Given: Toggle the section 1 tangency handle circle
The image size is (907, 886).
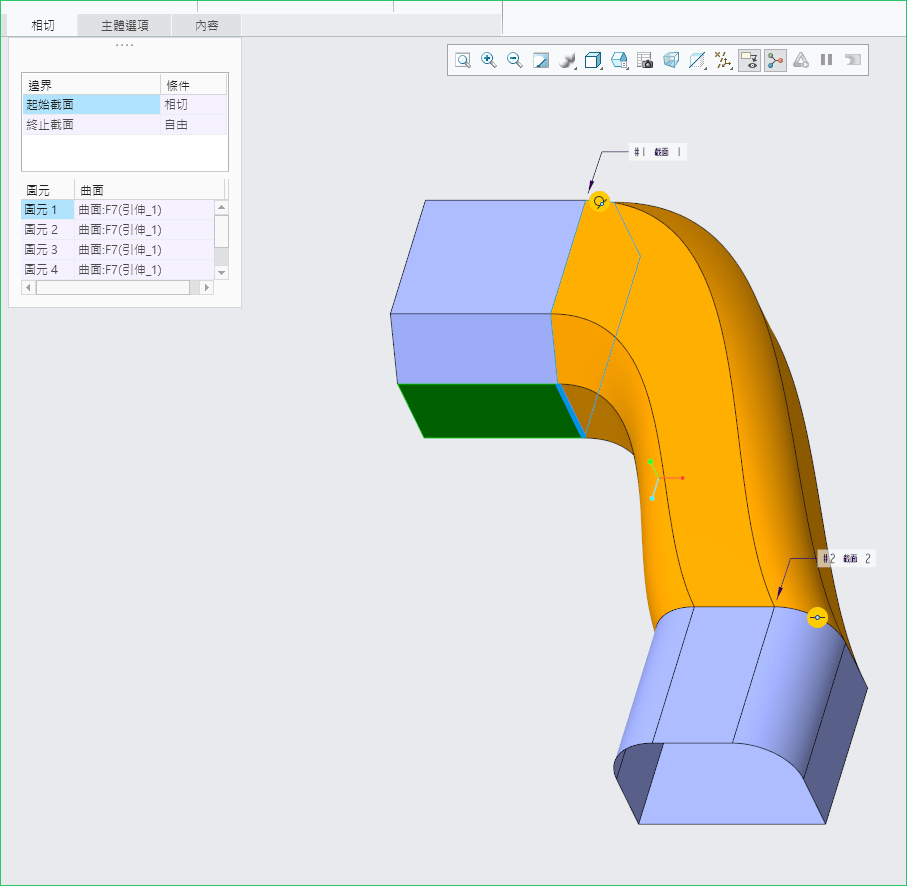Looking at the screenshot, I should 600,202.
